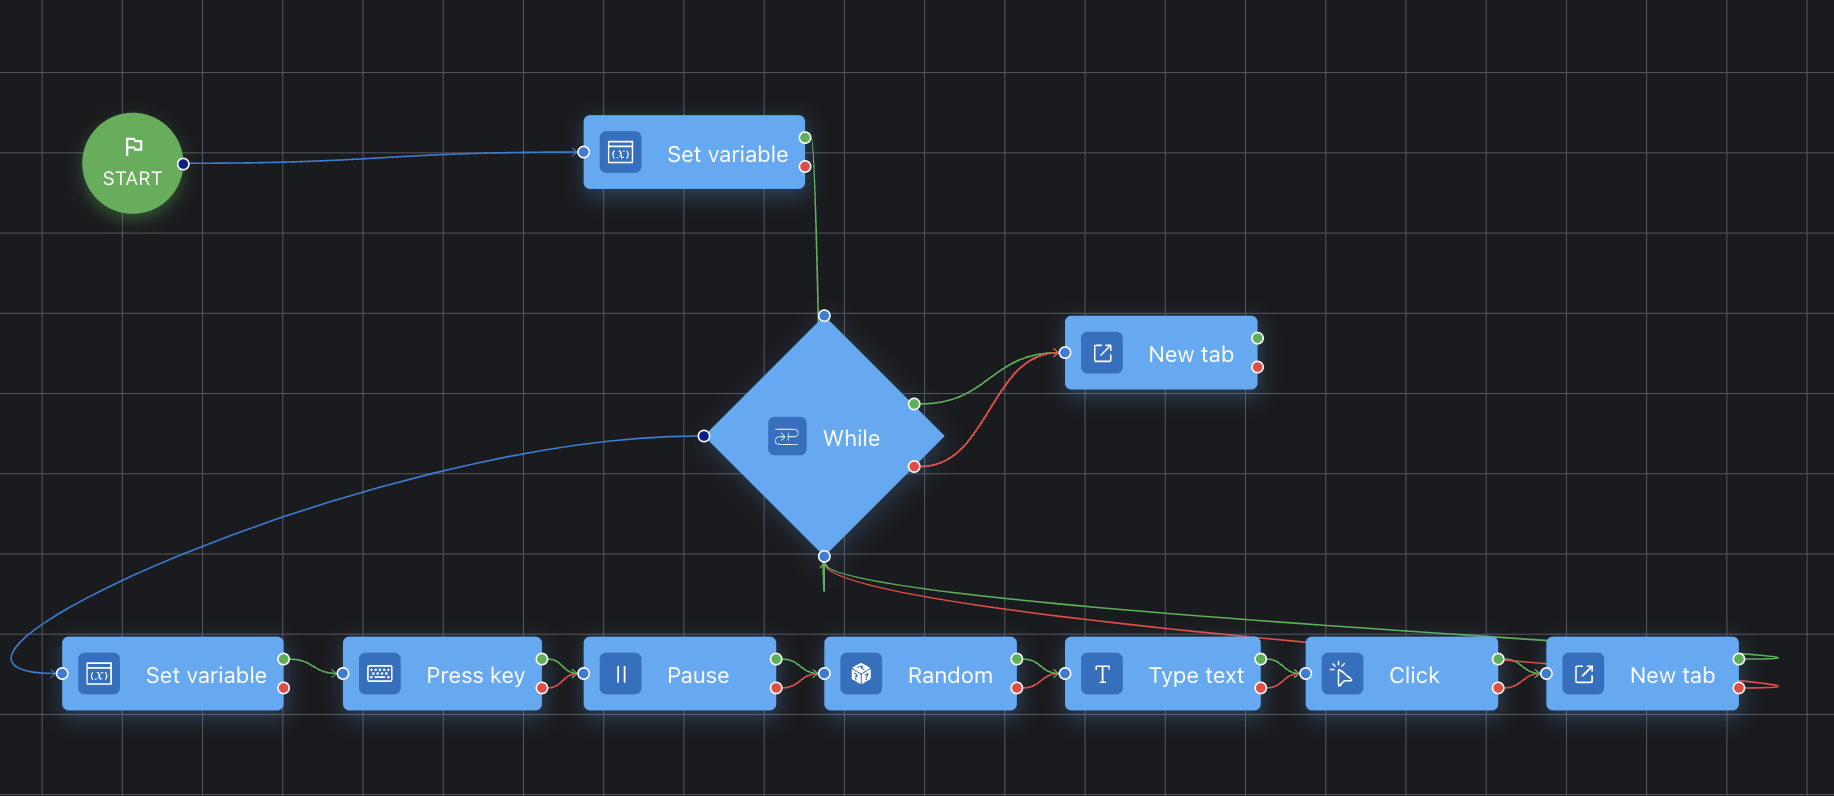Click While diamond bottom port
Screen dimensions: 1834x796
[824, 556]
